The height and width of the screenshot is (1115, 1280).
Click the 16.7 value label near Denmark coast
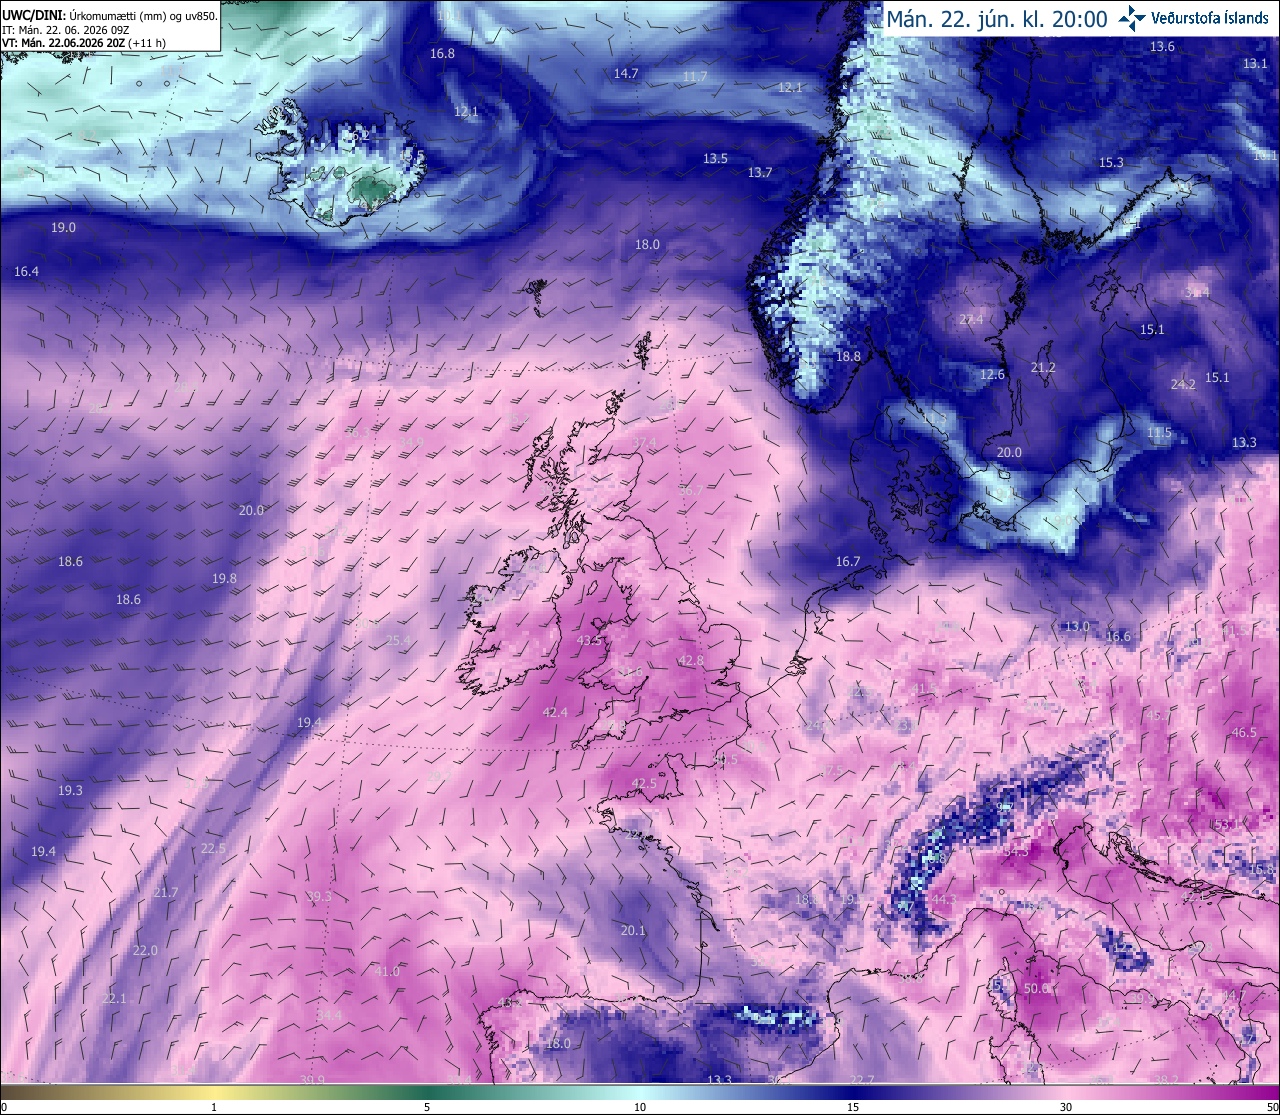848,562
